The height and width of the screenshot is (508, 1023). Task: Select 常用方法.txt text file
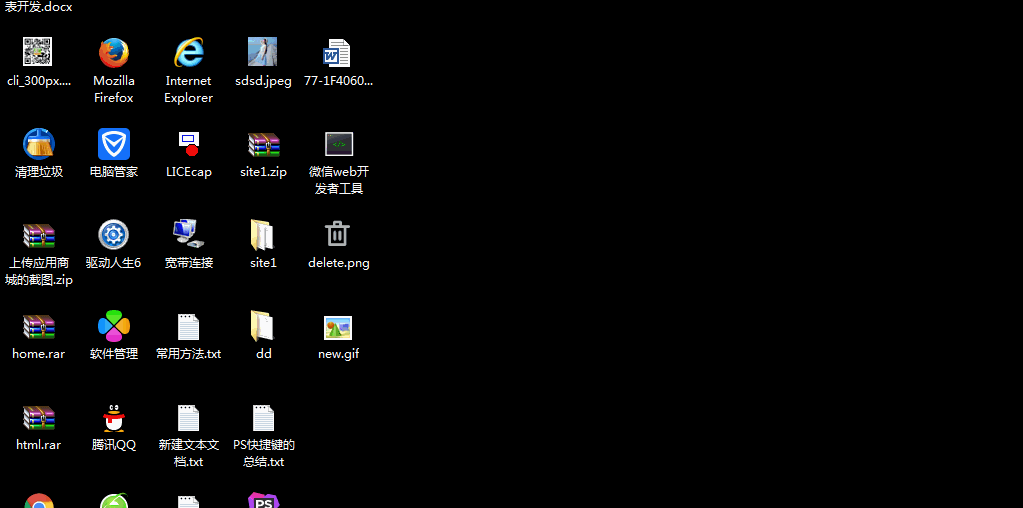coord(189,327)
